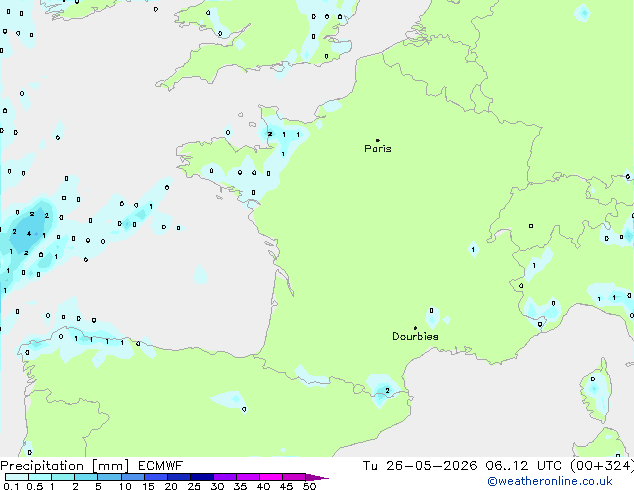The image size is (634, 490).
Task: Pick the 2–5 mm legend swatch
Action: click(x=86, y=477)
